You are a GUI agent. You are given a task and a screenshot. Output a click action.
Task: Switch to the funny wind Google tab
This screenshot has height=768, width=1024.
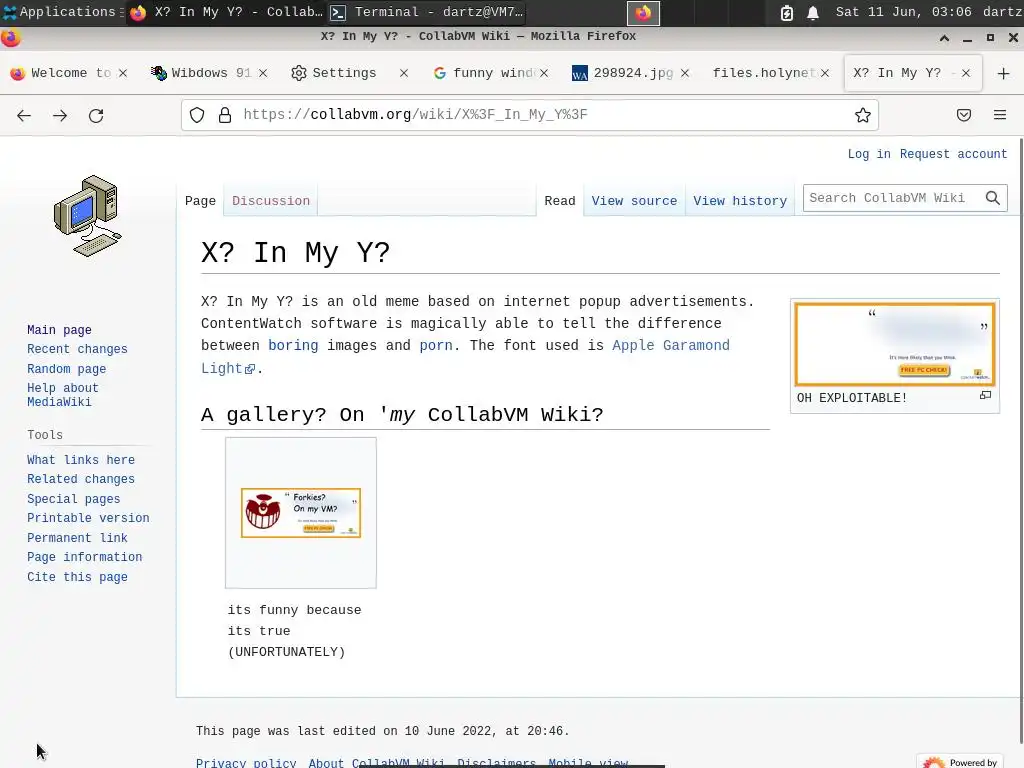coord(492,73)
